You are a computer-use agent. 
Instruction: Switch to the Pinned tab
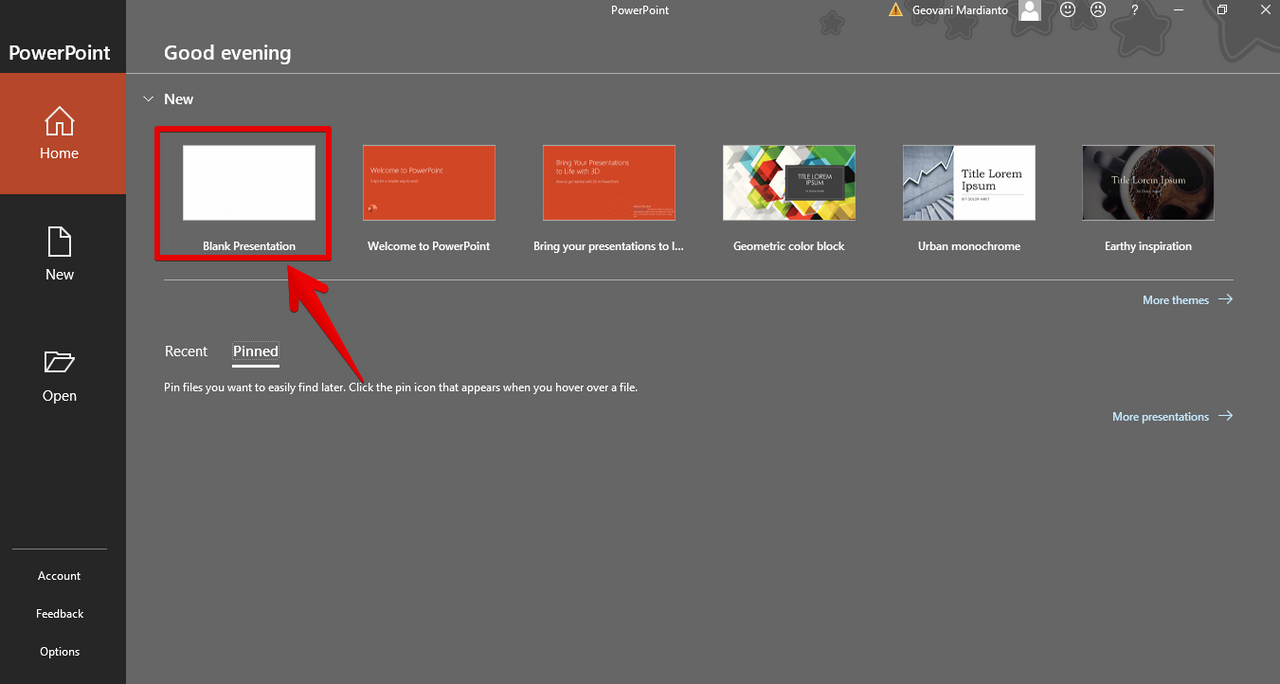pos(256,351)
